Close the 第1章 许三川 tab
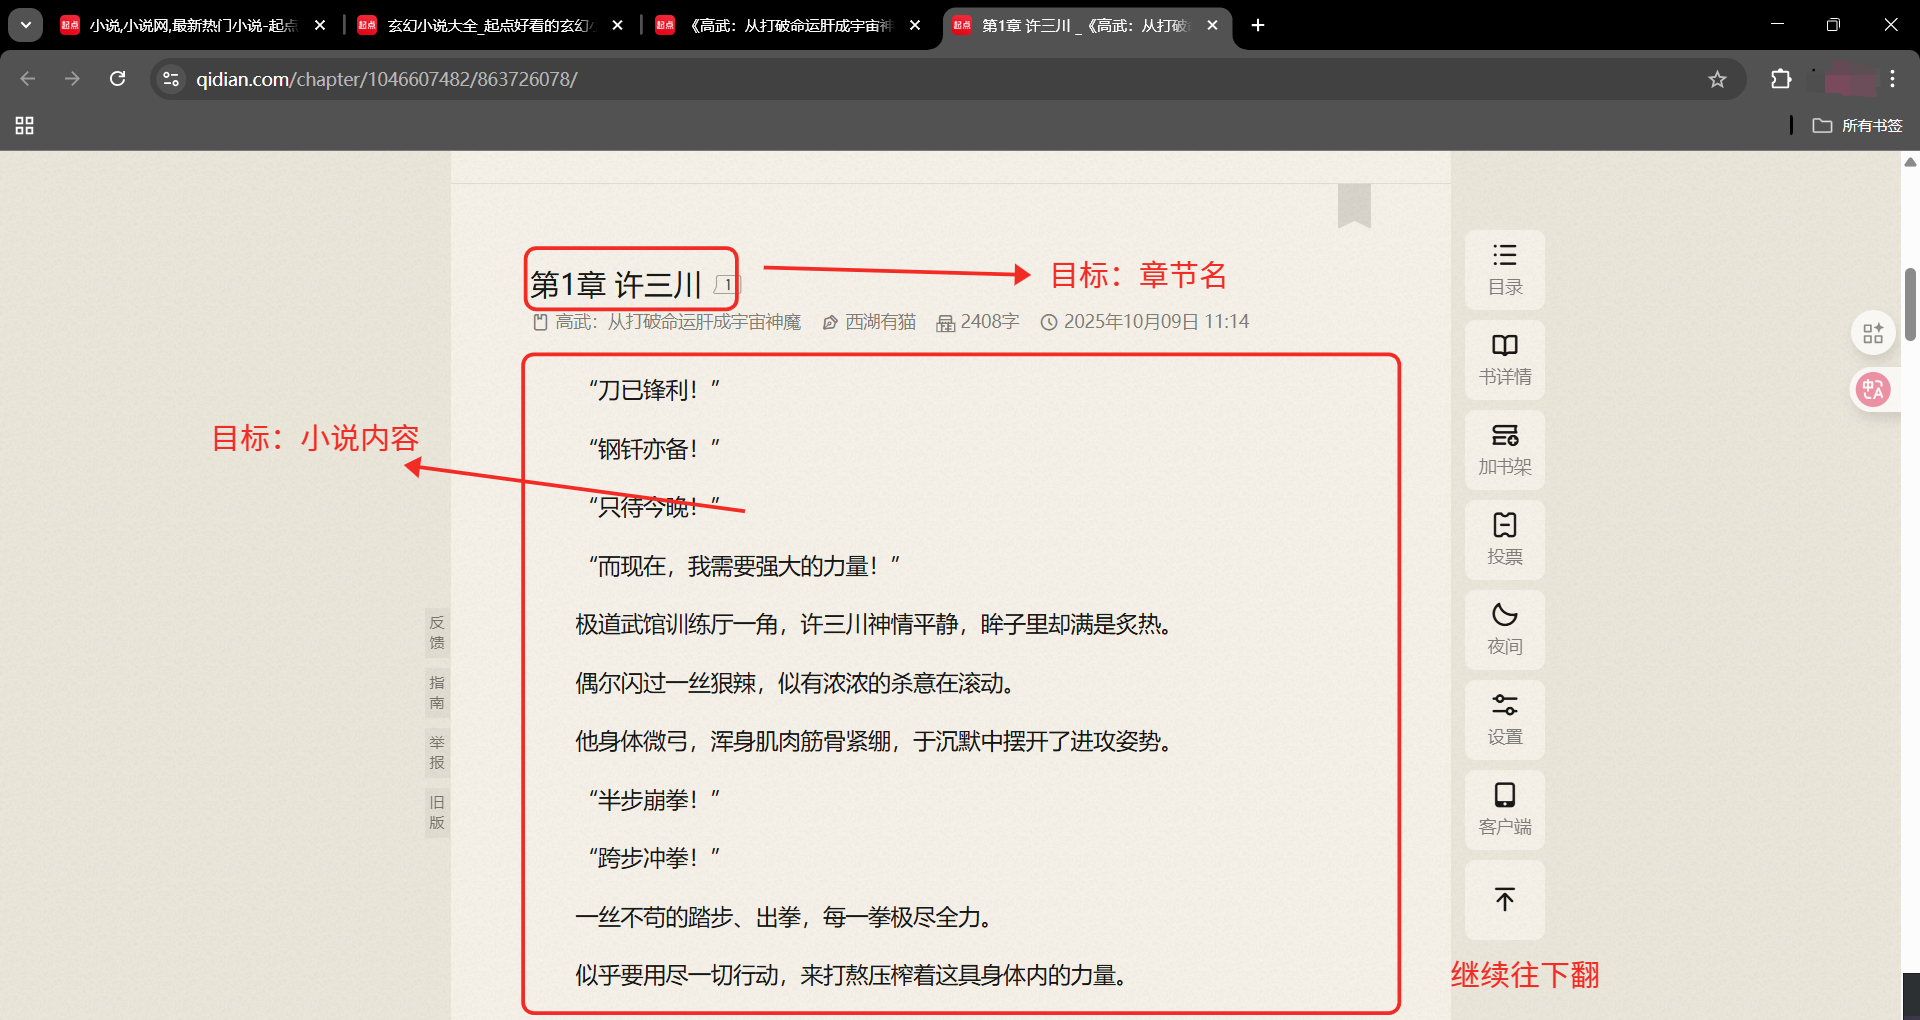The height and width of the screenshot is (1020, 1920). click(1213, 25)
